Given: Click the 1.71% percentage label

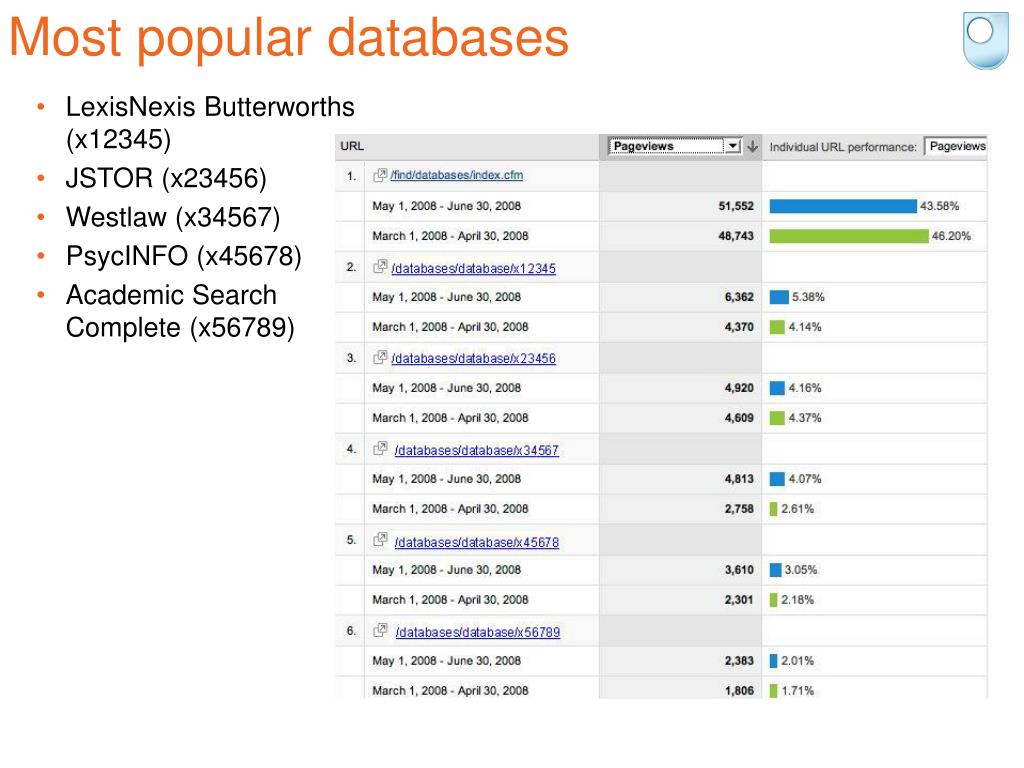Looking at the screenshot, I should [x=797, y=690].
